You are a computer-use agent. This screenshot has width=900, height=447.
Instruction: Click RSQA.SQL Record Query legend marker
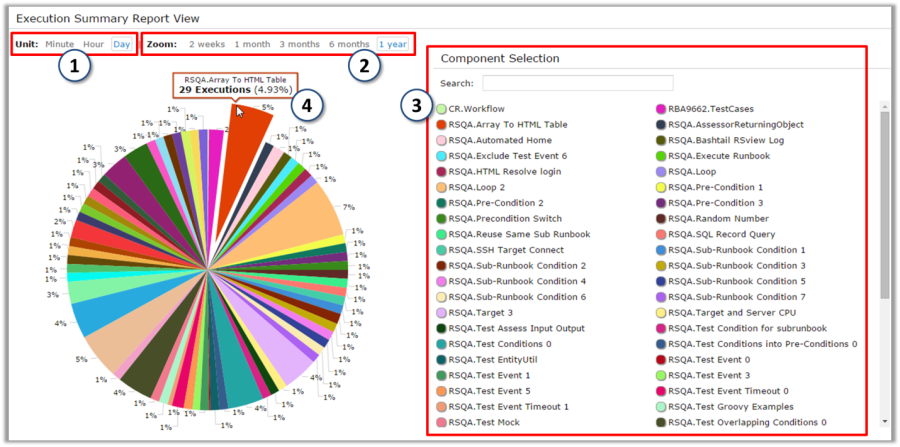coord(661,234)
